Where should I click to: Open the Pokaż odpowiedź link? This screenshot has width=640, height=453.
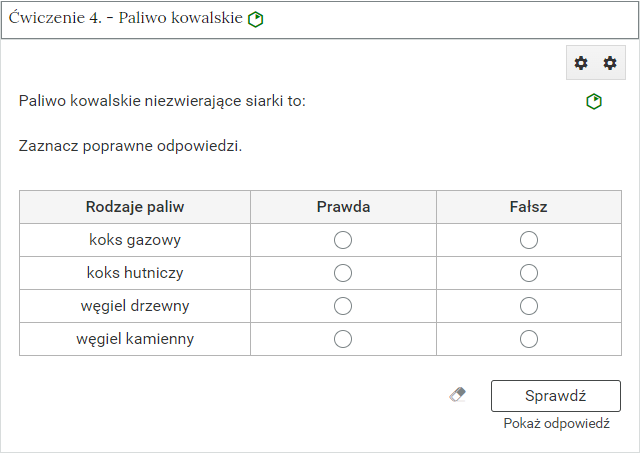pos(556,424)
